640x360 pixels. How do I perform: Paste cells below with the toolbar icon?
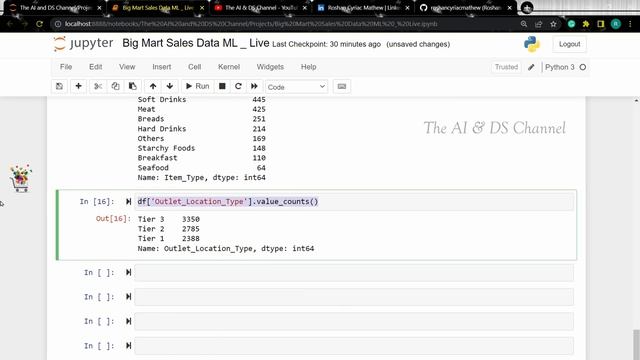pos(133,86)
